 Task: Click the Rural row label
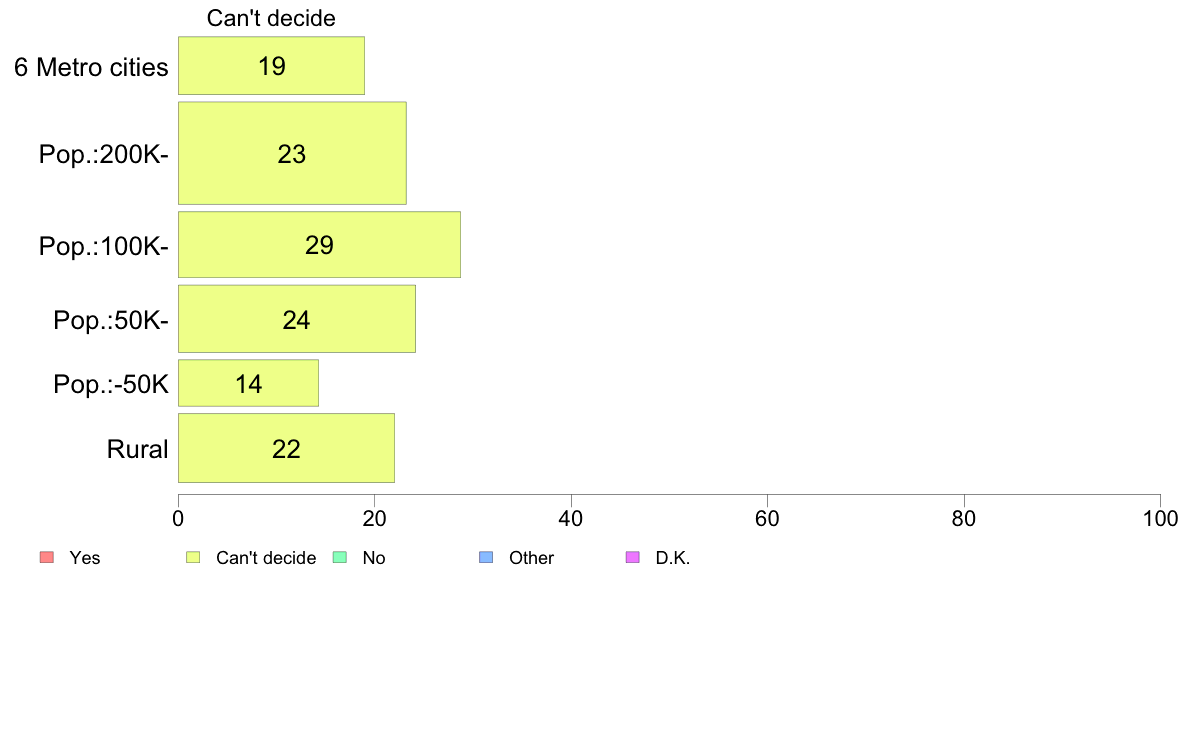[137, 449]
